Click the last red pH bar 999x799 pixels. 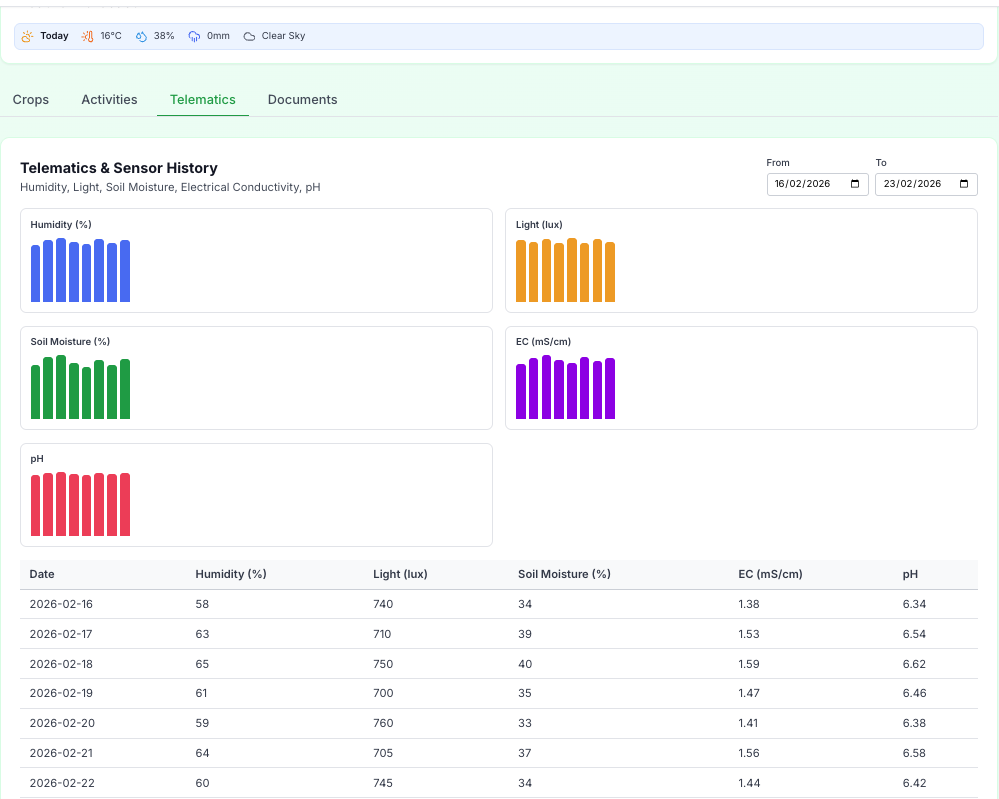125,504
